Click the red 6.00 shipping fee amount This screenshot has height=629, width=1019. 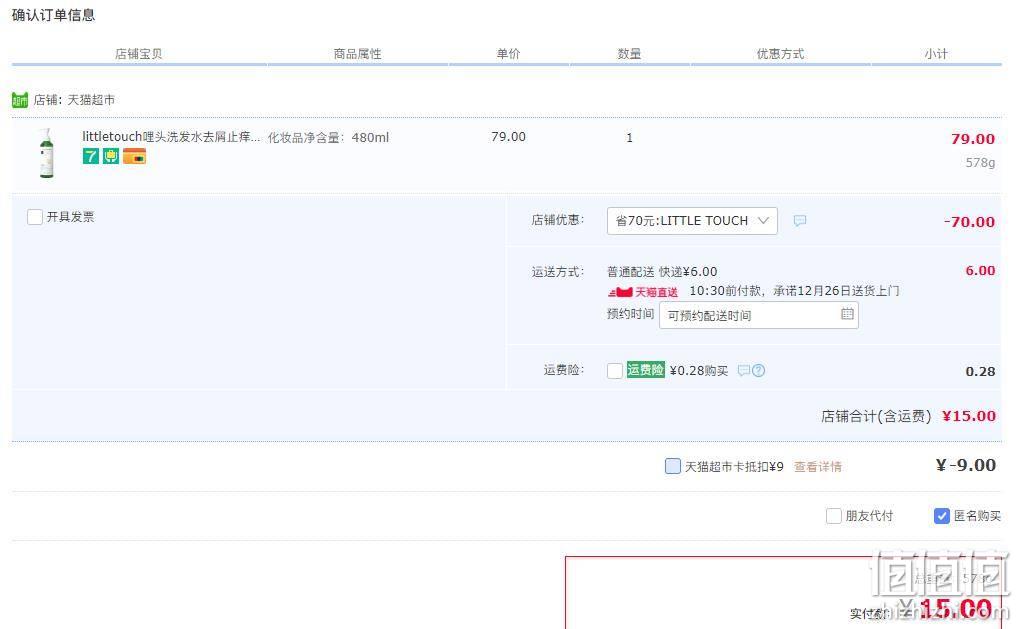980,270
